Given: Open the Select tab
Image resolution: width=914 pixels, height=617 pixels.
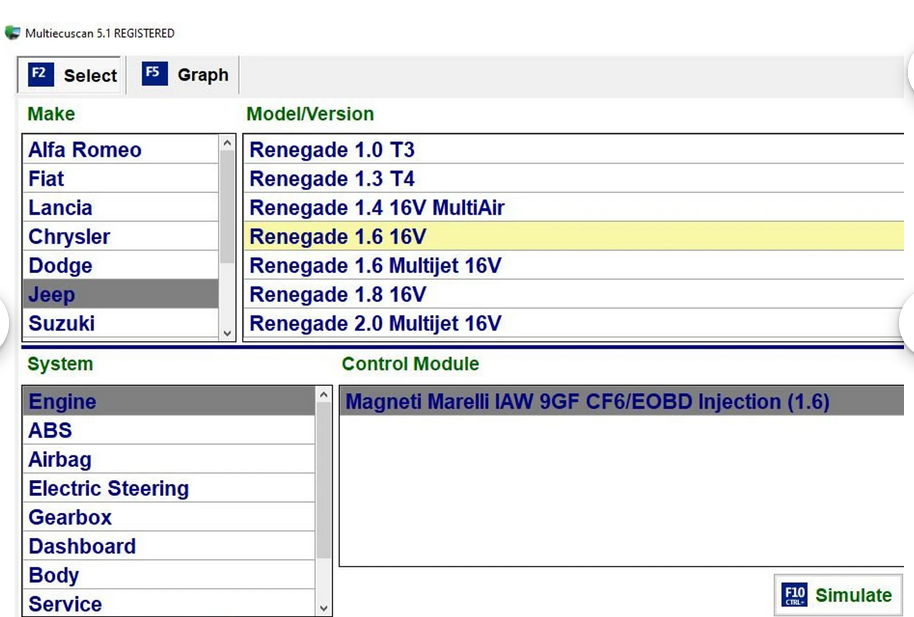Looking at the screenshot, I should (x=70, y=75).
